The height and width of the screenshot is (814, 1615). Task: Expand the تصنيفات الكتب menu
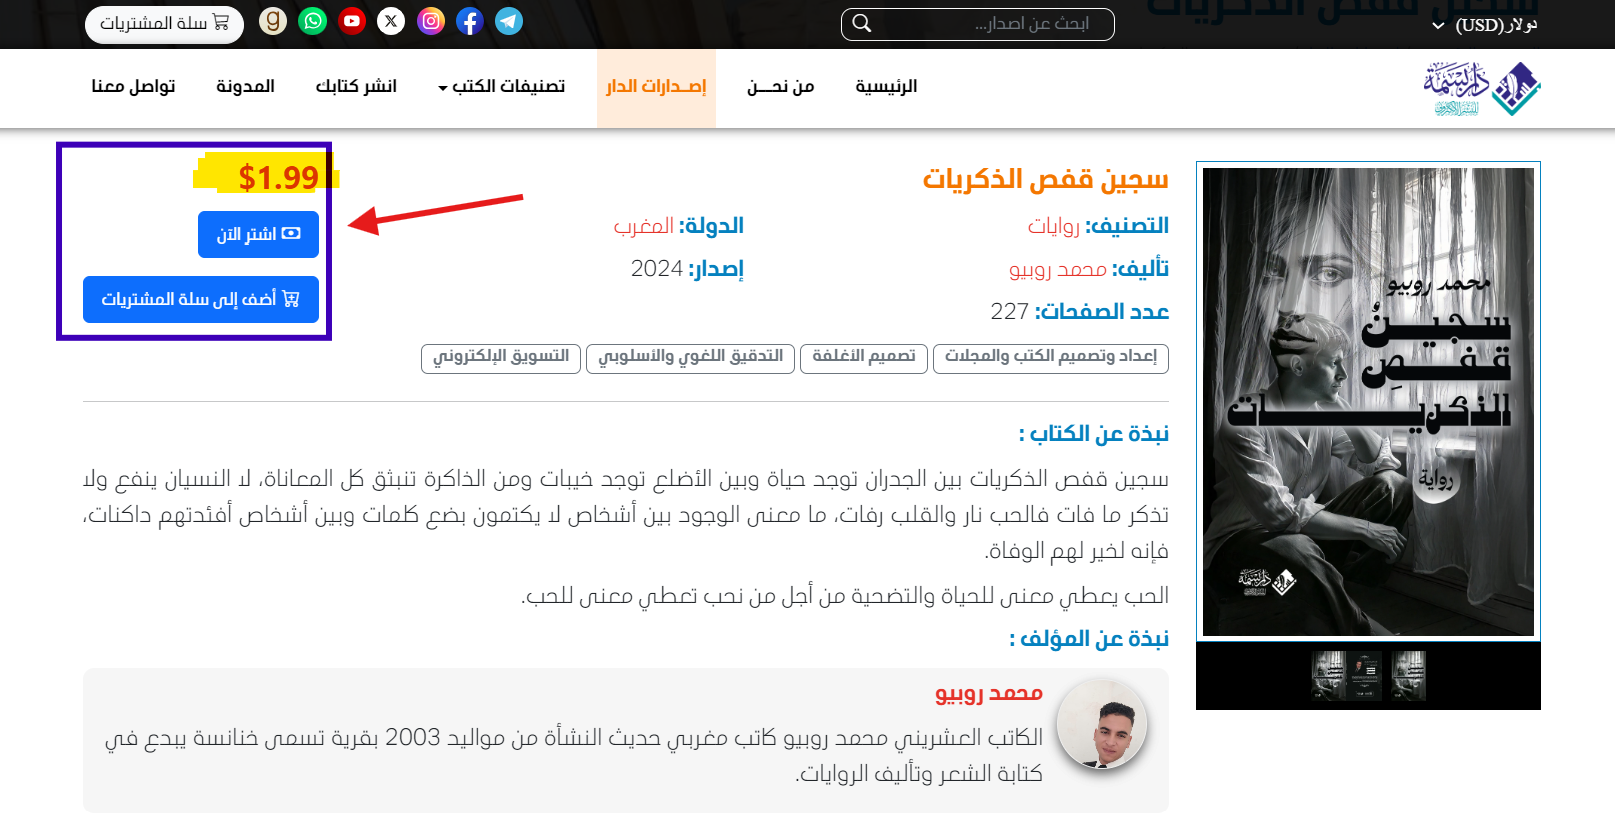coord(502,87)
